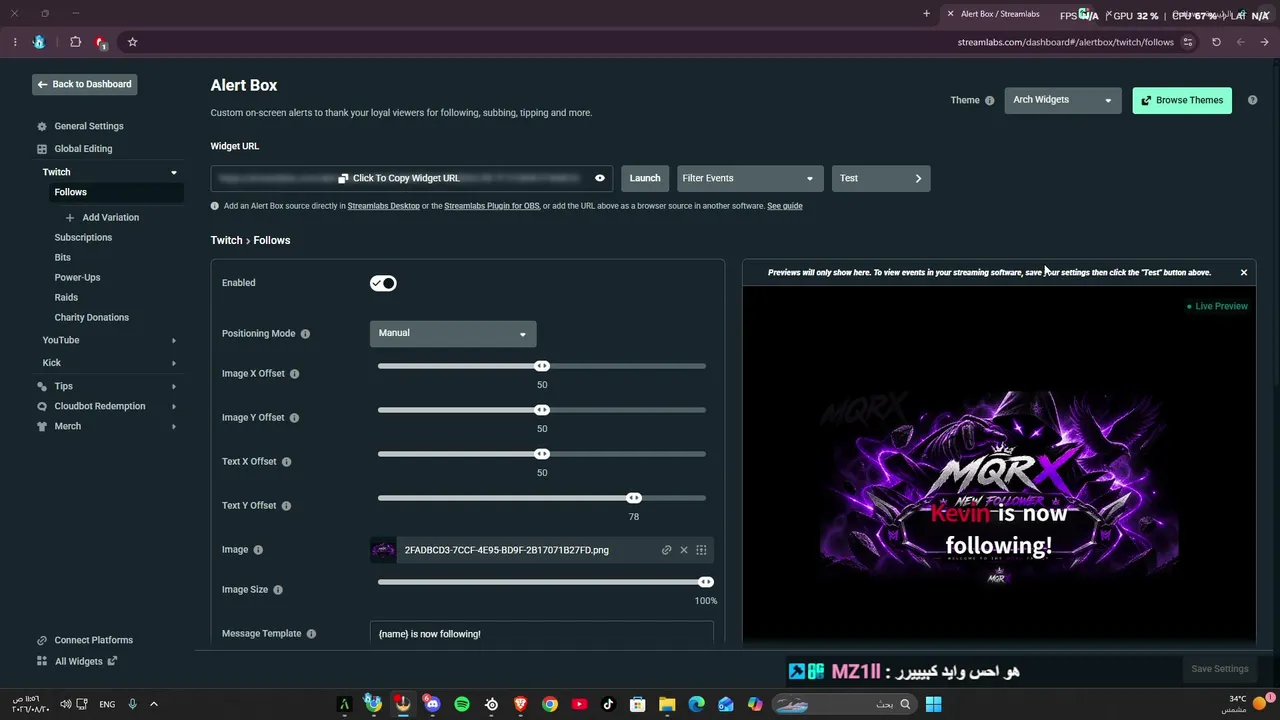Viewport: 1280px width, 720px height.
Task: Click the info icon next to Text Y Offset
Action: tap(286, 506)
